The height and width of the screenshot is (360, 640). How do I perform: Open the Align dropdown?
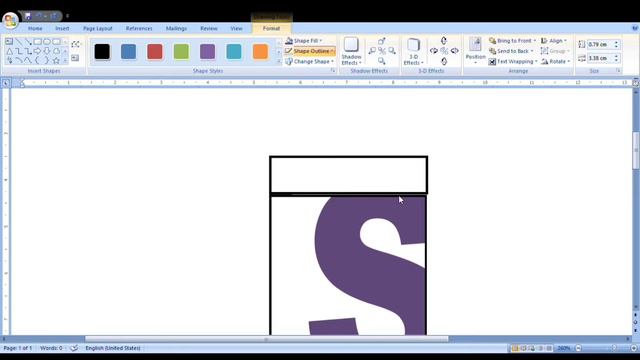coord(554,41)
